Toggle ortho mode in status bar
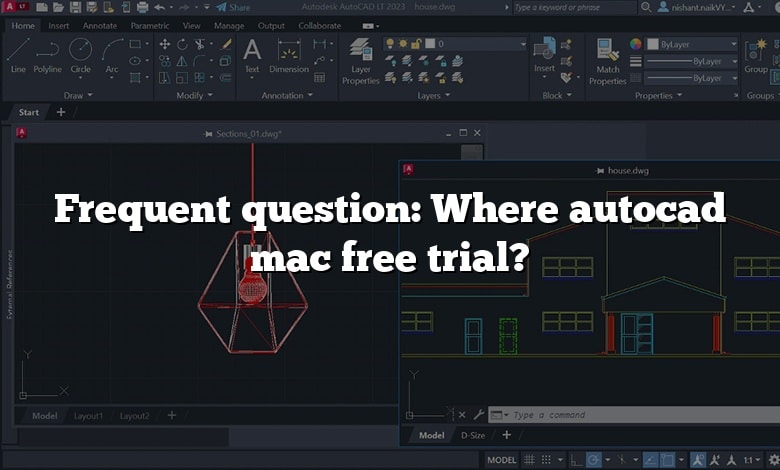This screenshot has width=780, height=470. click(x=576, y=460)
